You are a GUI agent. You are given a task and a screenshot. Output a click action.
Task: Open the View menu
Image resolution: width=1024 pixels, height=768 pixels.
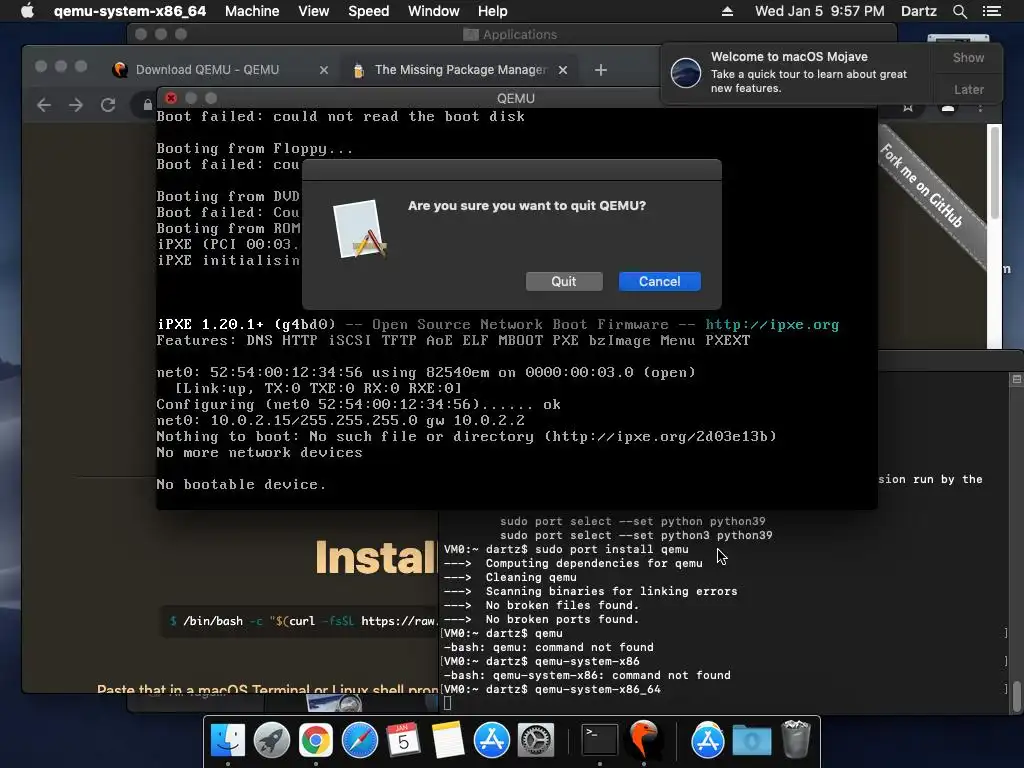313,11
